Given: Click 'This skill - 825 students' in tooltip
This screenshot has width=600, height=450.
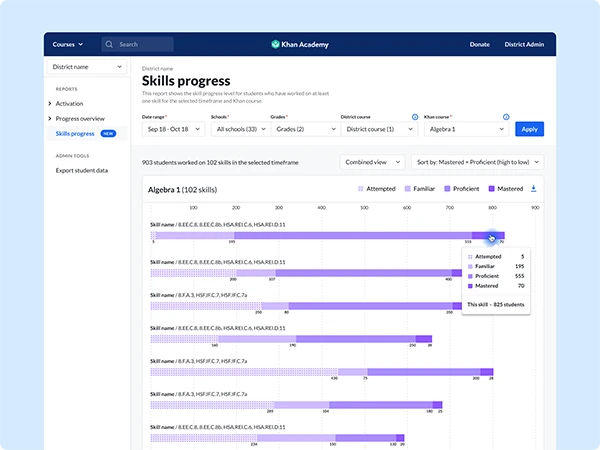Looking at the screenshot, I should [x=496, y=305].
